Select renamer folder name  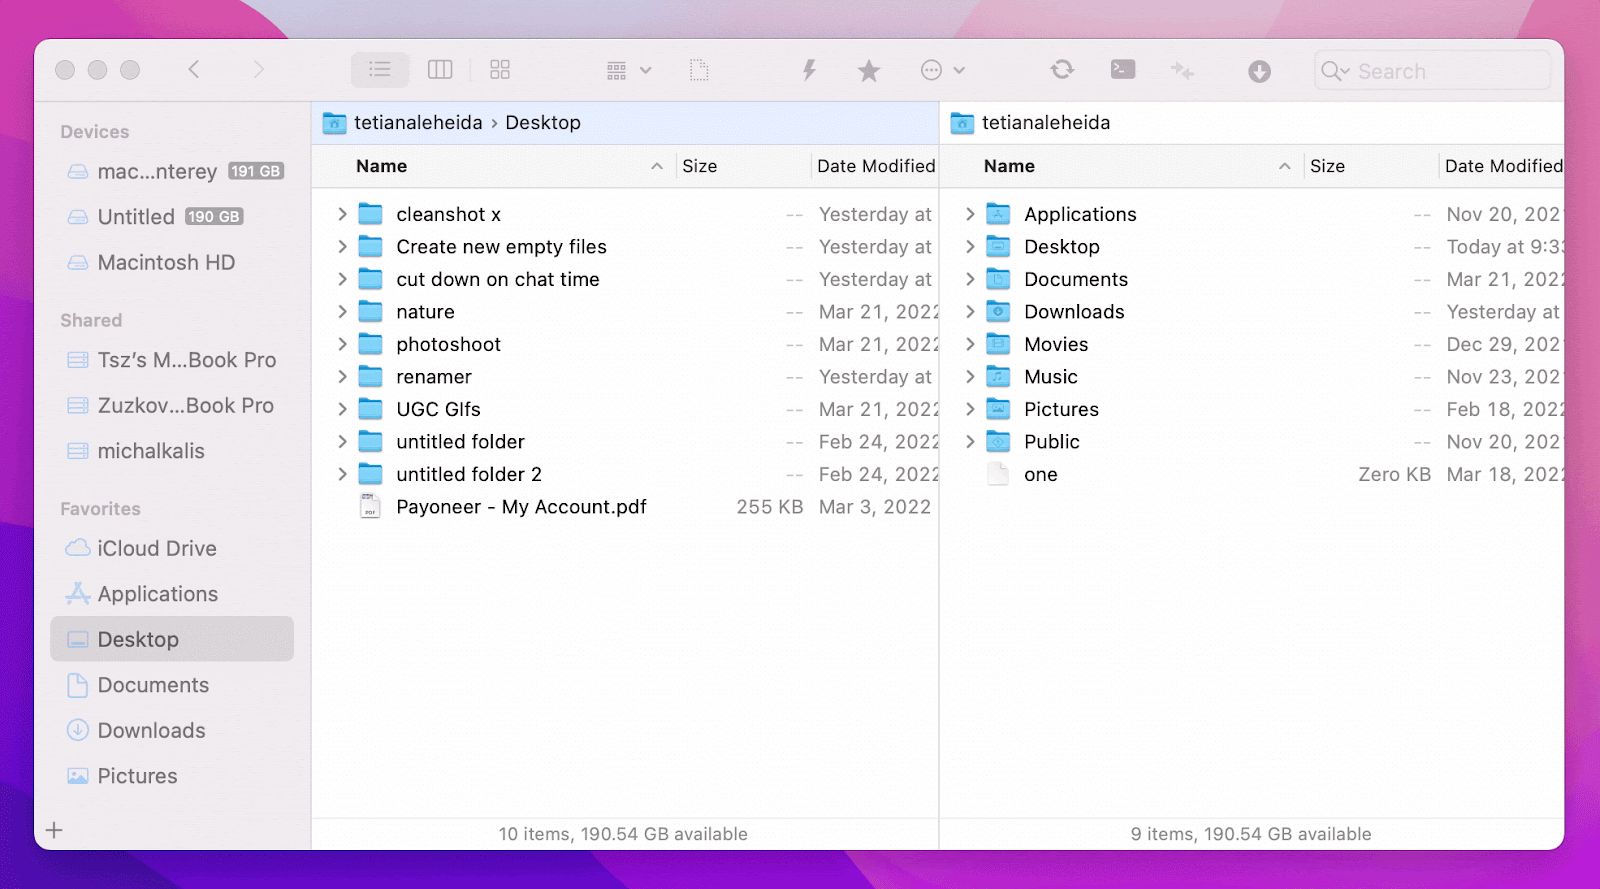pyautogui.click(x=434, y=377)
